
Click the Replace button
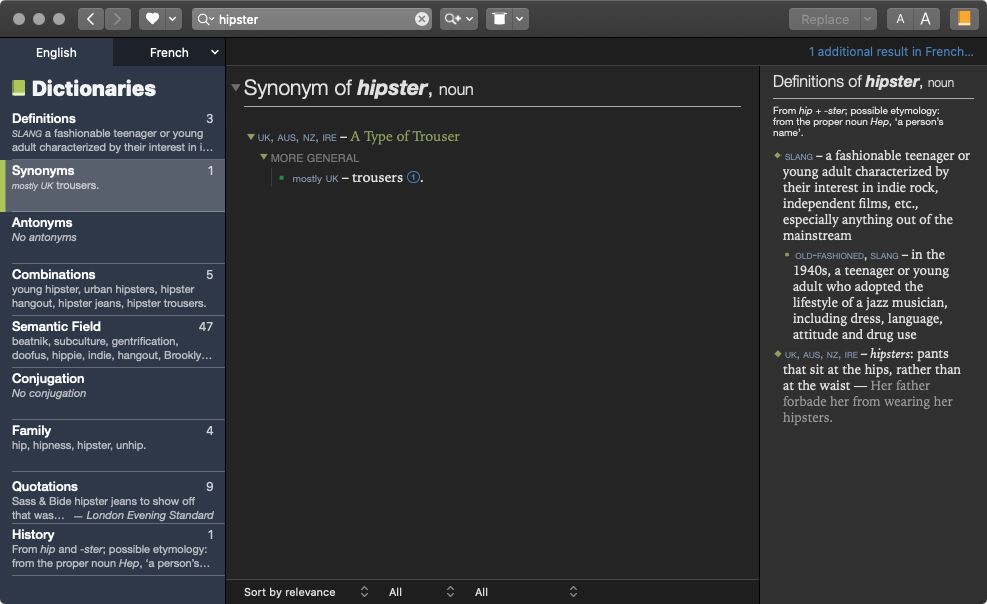[825, 20]
